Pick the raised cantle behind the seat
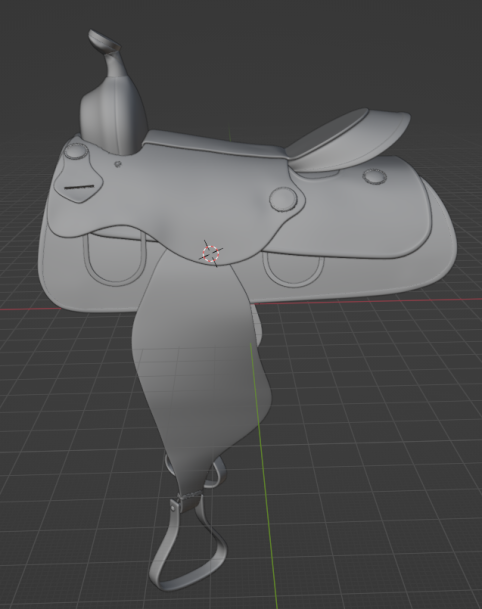The height and width of the screenshot is (609, 482). tap(350, 140)
